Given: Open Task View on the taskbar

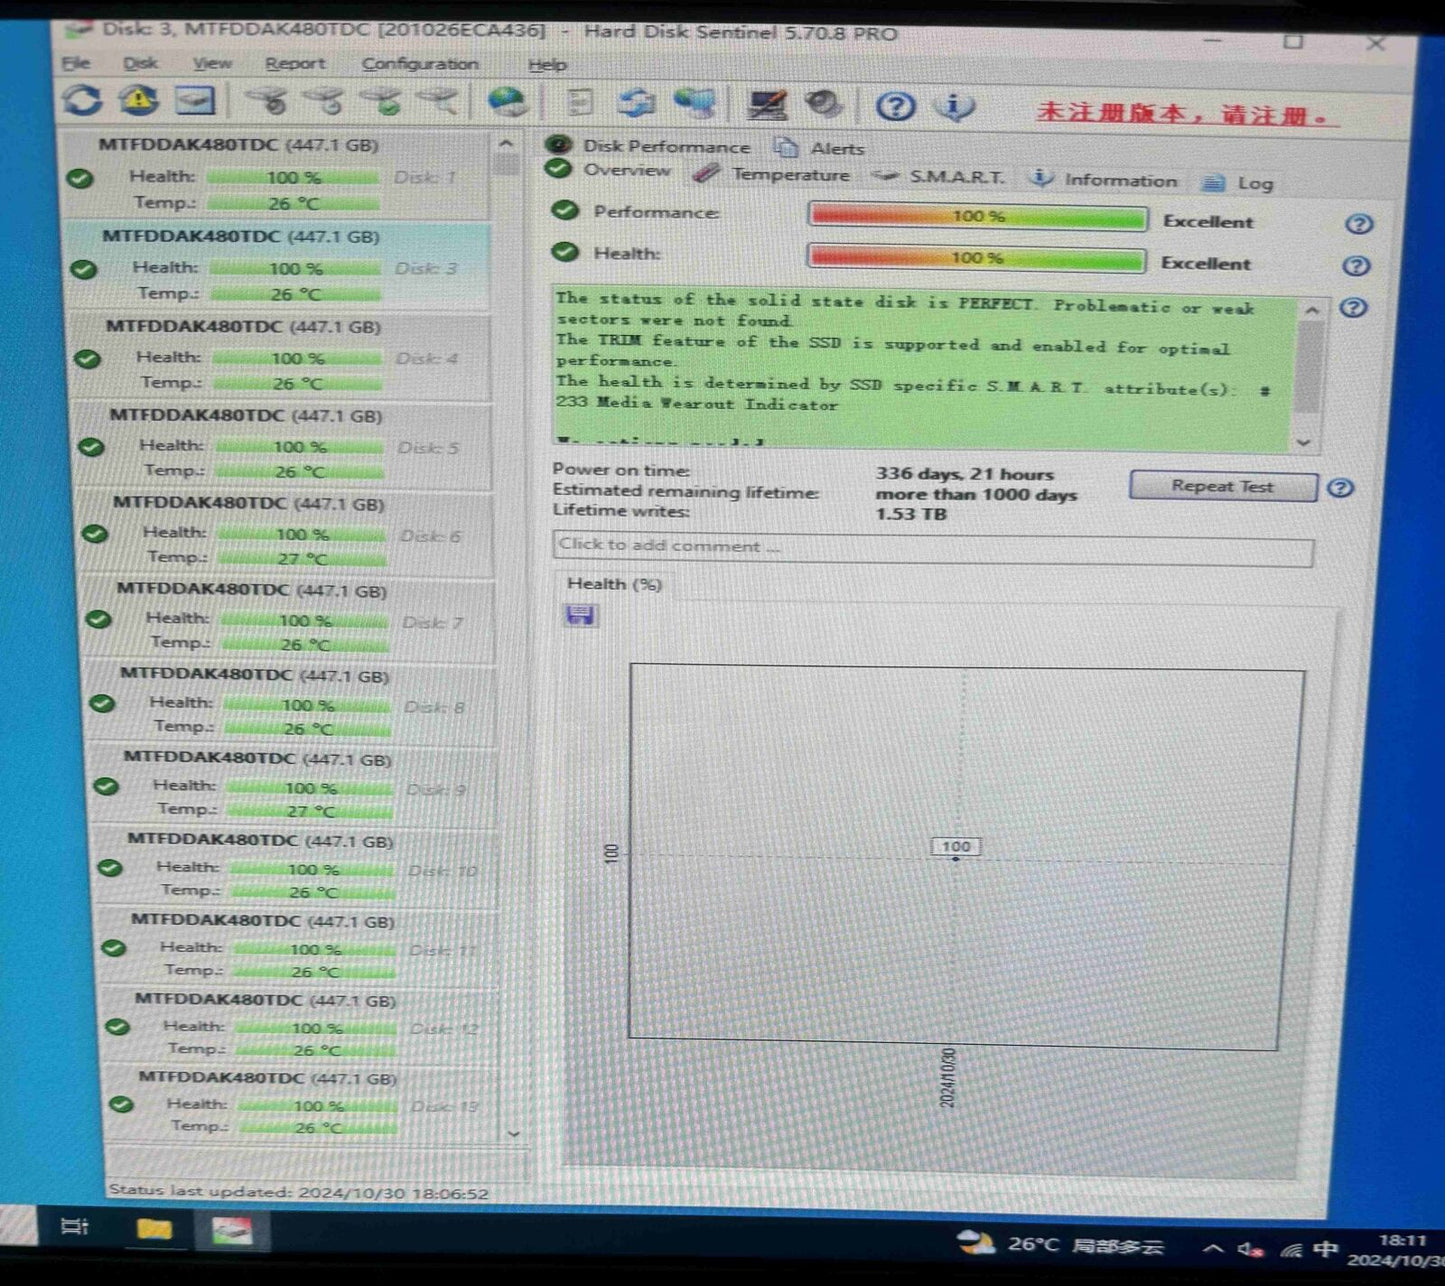Looking at the screenshot, I should (x=75, y=1226).
